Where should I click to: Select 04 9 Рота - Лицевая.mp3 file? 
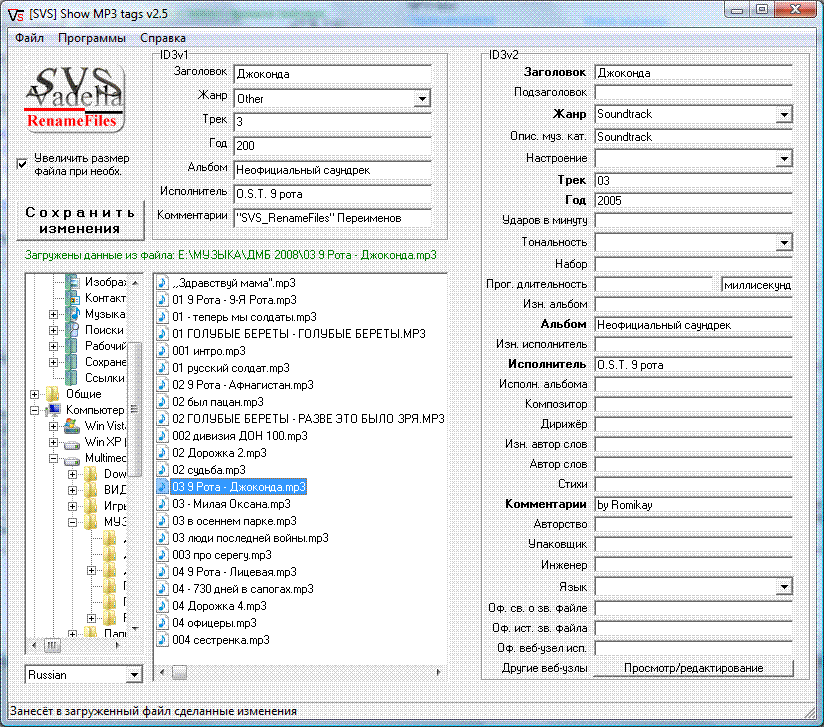pos(234,572)
